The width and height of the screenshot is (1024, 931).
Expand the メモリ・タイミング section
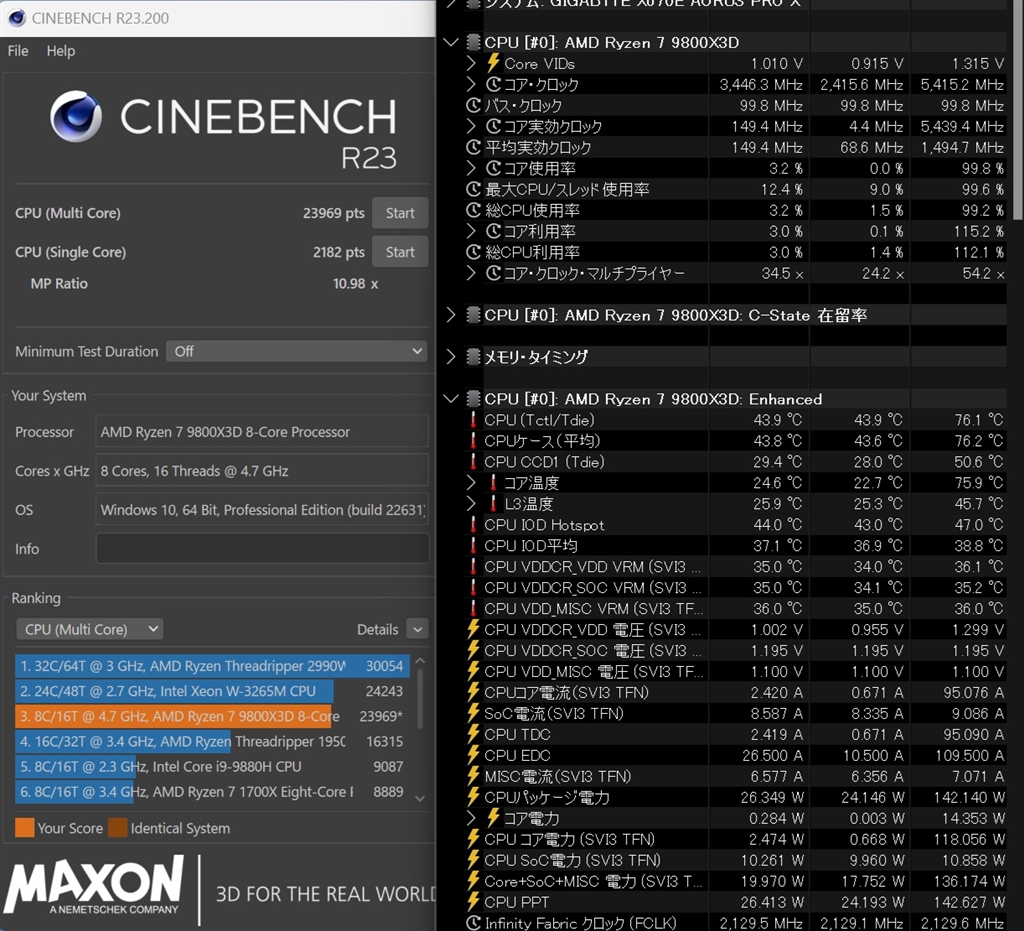click(x=450, y=357)
